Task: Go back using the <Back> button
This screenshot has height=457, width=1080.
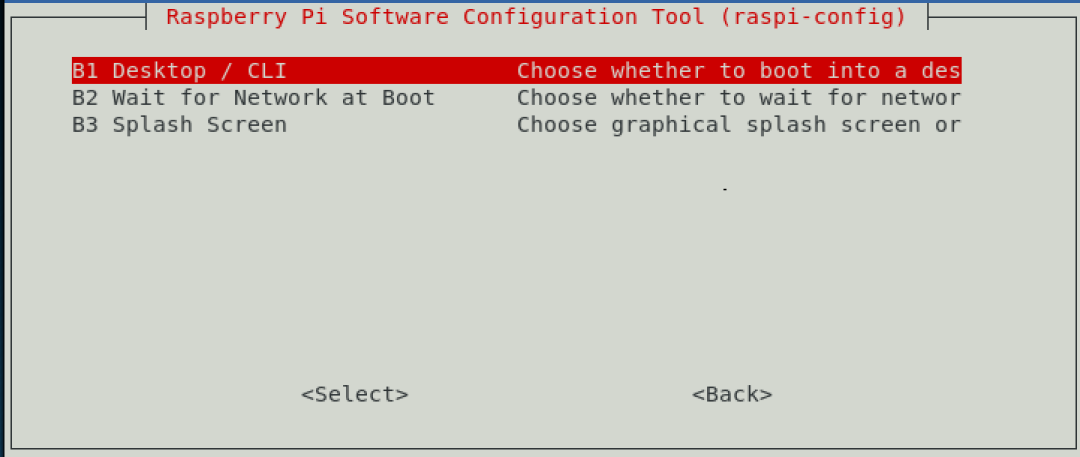Action: coord(732,394)
